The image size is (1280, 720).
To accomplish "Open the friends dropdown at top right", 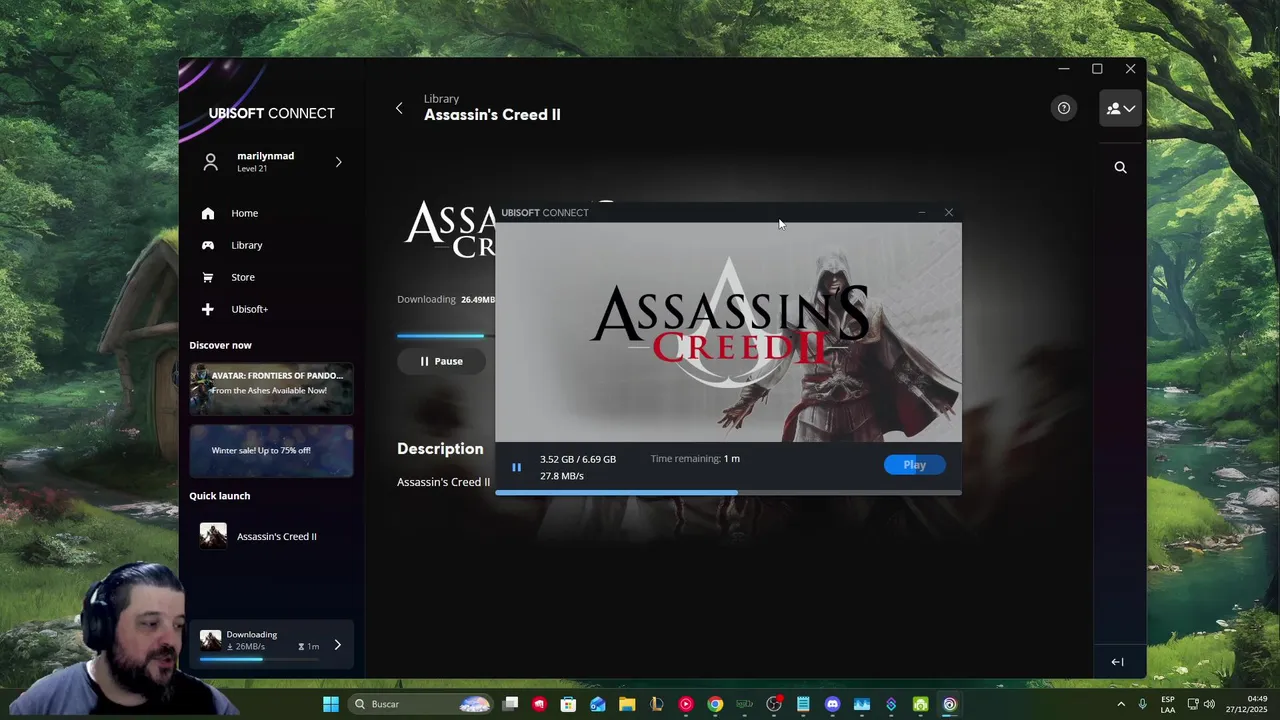I will tap(1120, 108).
